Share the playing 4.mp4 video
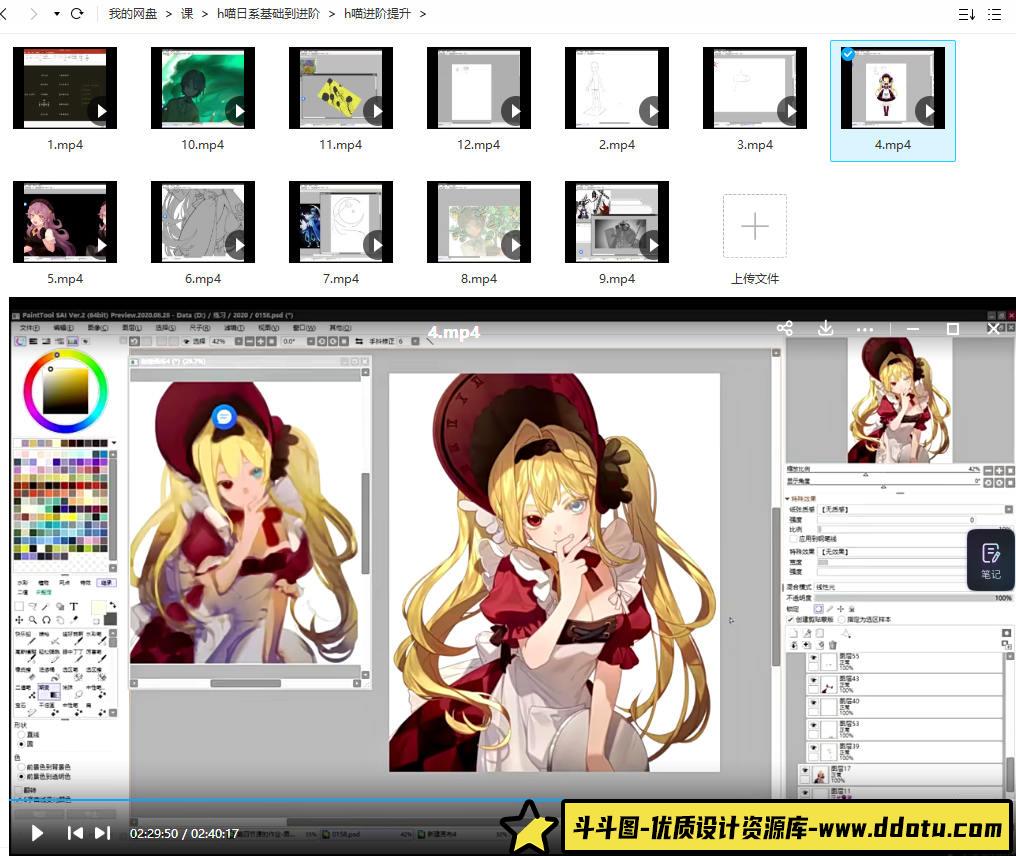 tap(785, 329)
